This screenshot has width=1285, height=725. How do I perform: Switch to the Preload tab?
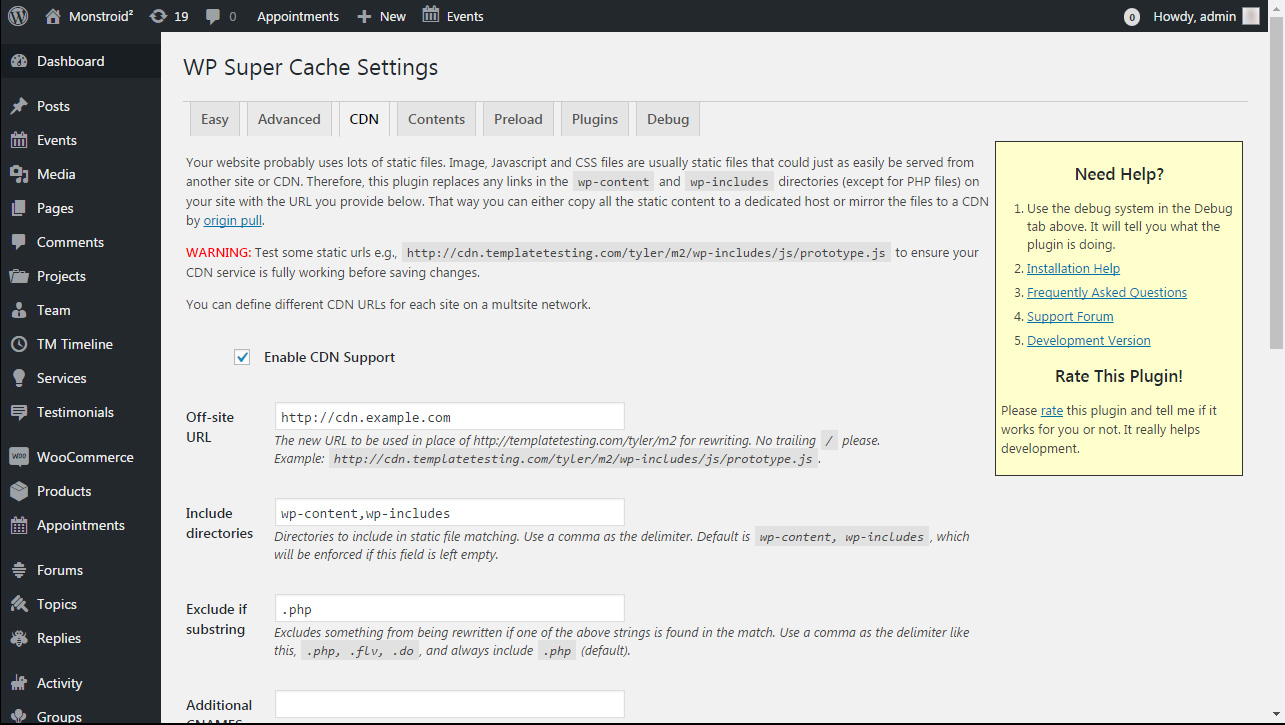(518, 119)
